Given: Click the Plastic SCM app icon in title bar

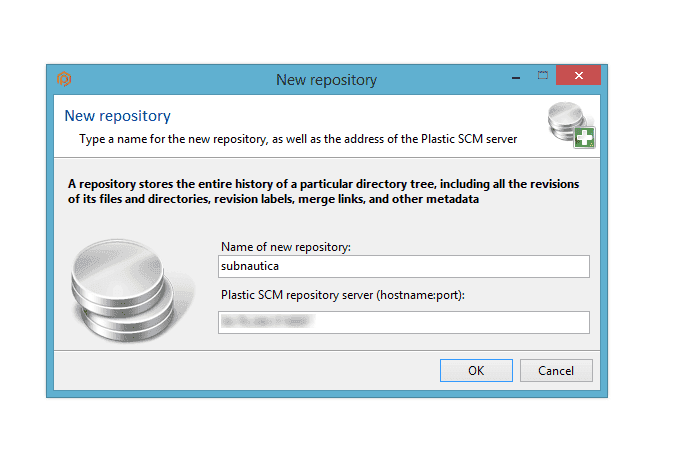Looking at the screenshot, I should pos(64,79).
